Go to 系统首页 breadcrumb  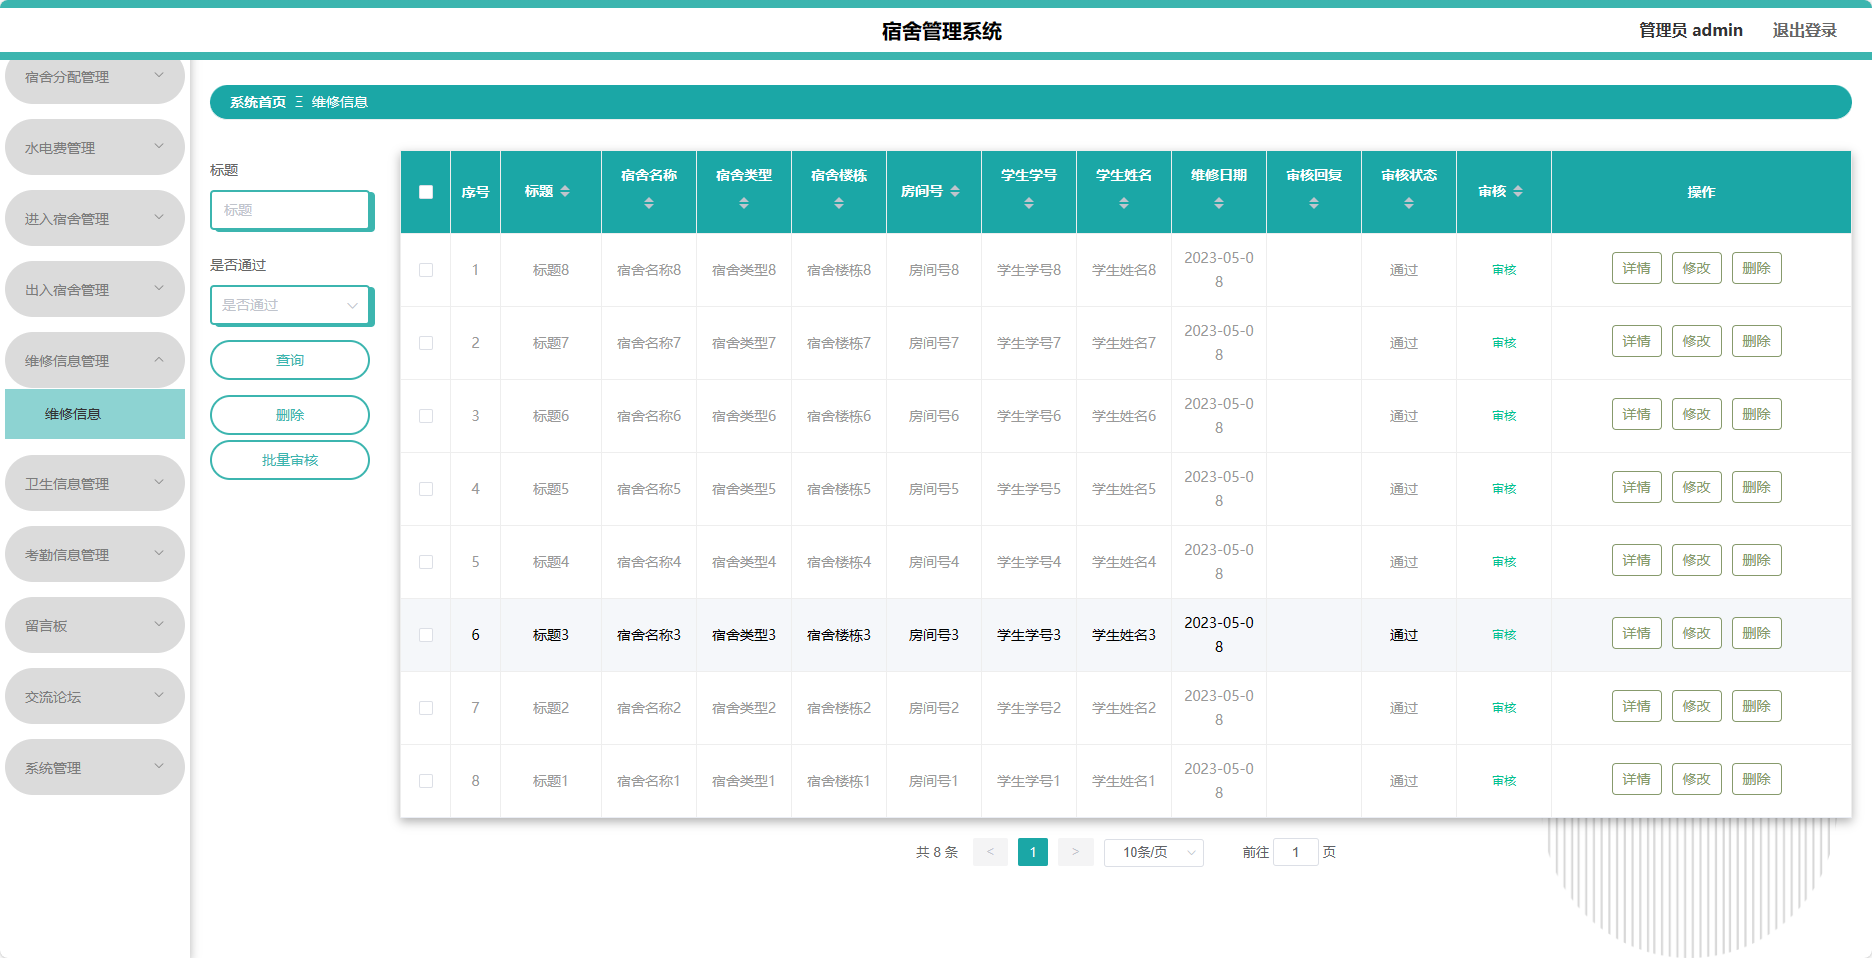pos(258,102)
